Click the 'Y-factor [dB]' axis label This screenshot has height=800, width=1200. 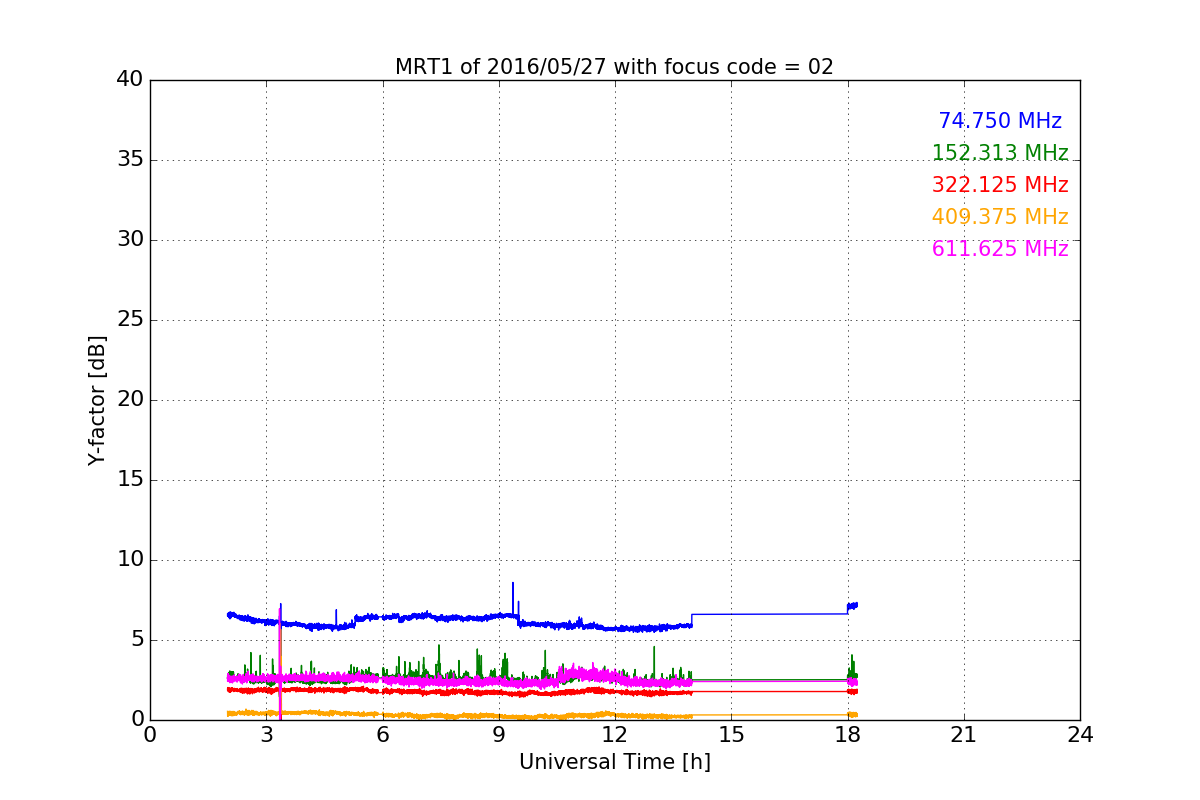[97, 400]
